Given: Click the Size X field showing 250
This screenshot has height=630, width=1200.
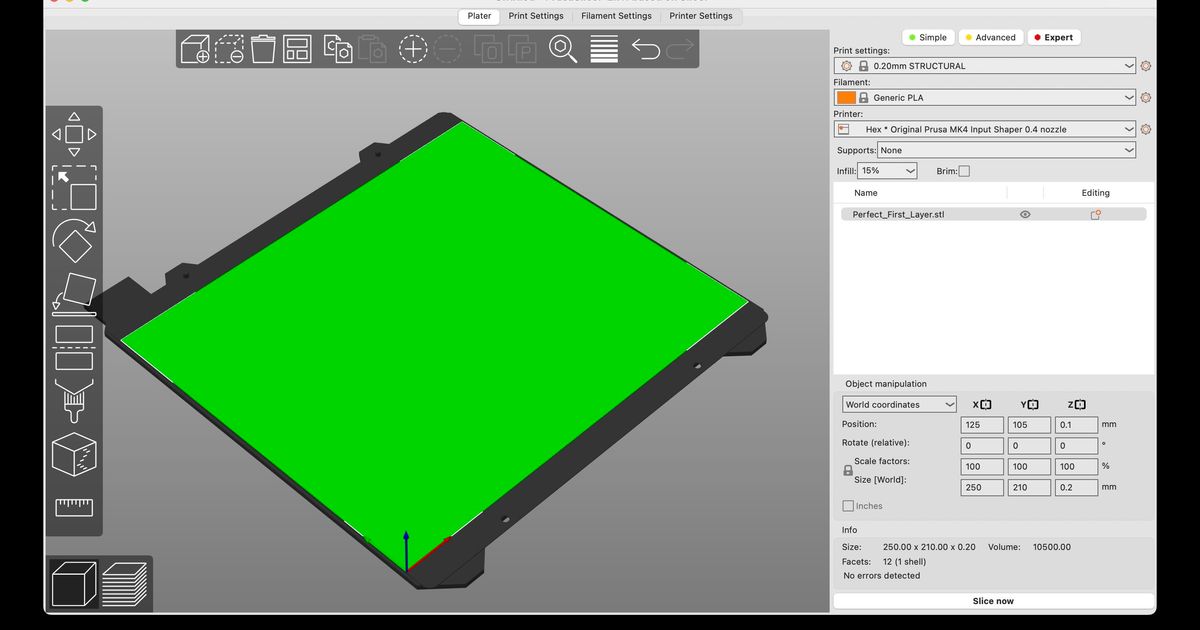Looking at the screenshot, I should (981, 488).
